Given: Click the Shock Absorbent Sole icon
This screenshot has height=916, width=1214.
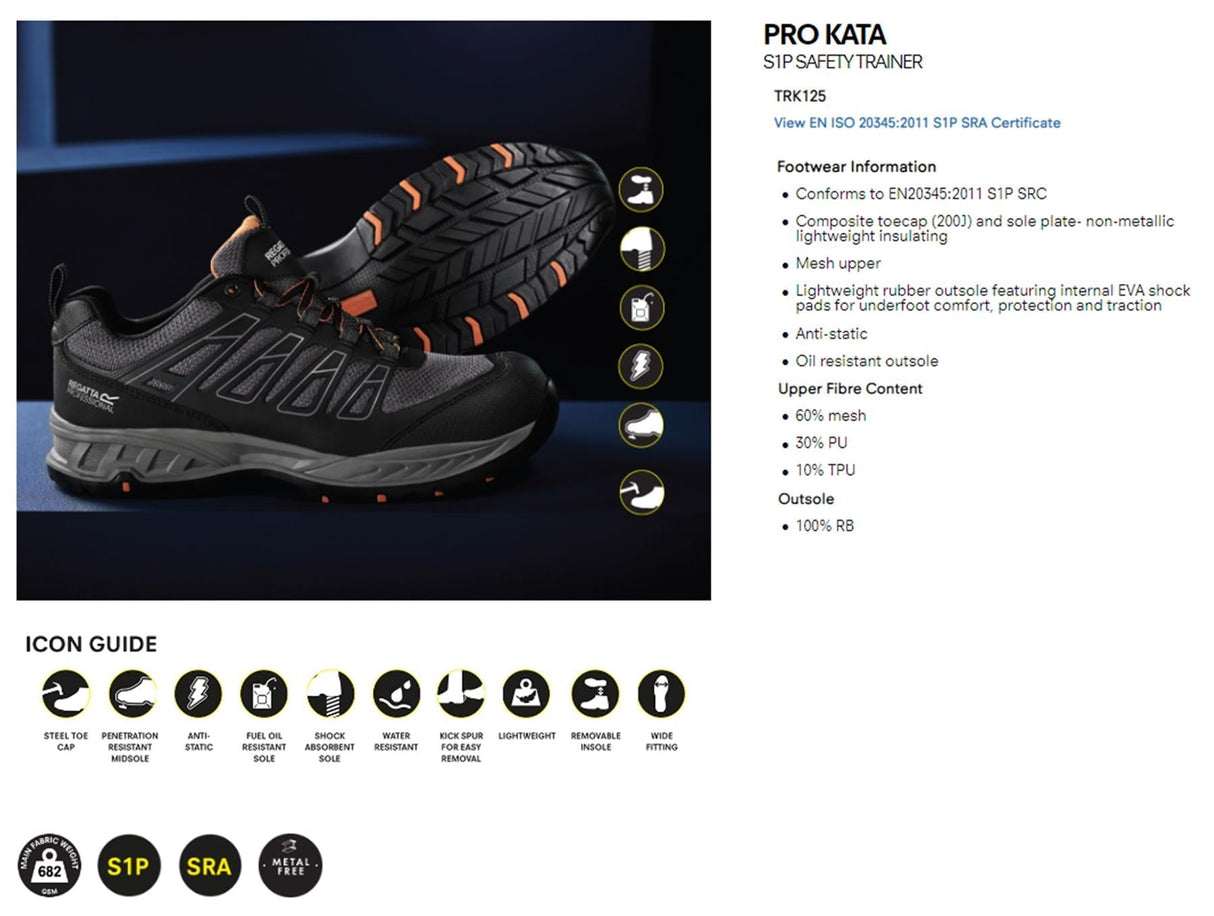Looking at the screenshot, I should (330, 694).
